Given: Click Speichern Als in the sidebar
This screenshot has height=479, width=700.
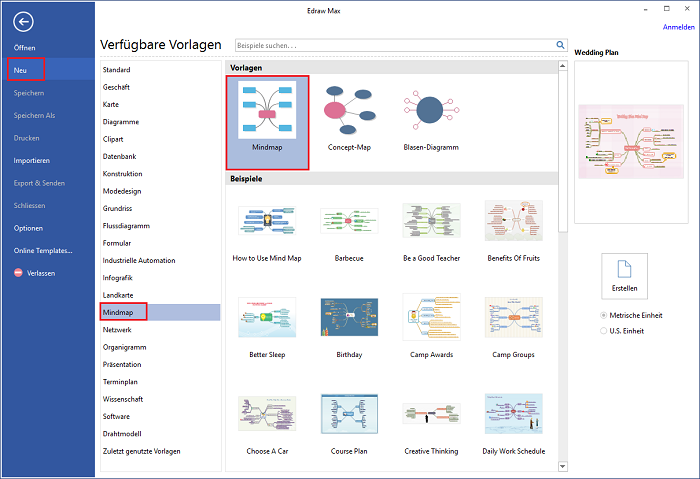Looking at the screenshot, I should 34,115.
